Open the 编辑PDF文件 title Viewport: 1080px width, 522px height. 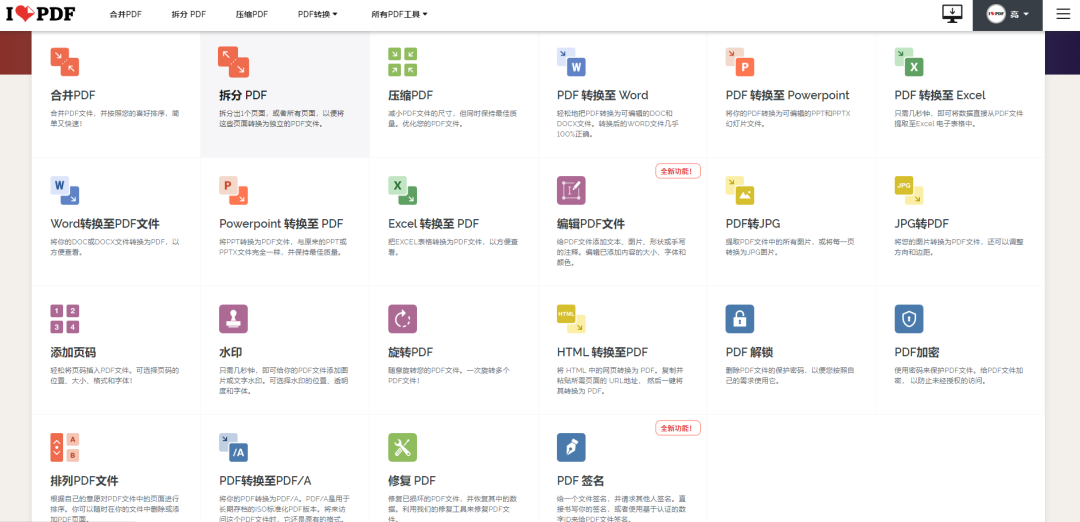point(590,224)
